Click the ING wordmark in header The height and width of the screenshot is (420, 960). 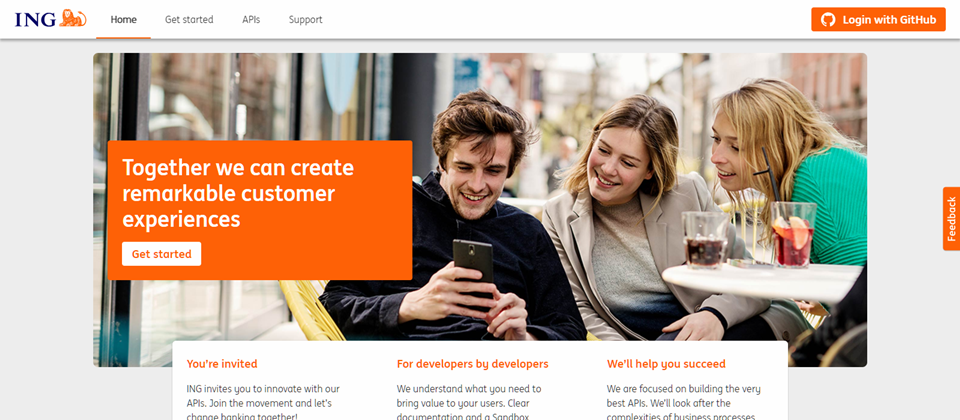[x=36, y=19]
